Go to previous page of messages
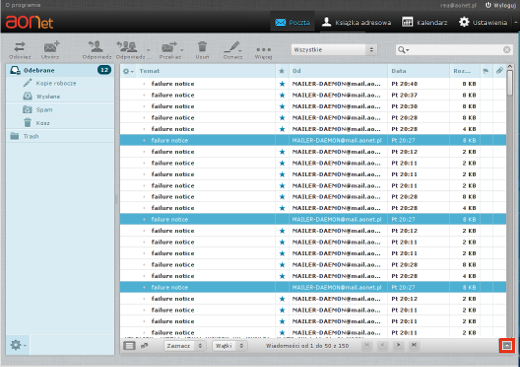The width and height of the screenshot is (520, 367). [x=382, y=345]
